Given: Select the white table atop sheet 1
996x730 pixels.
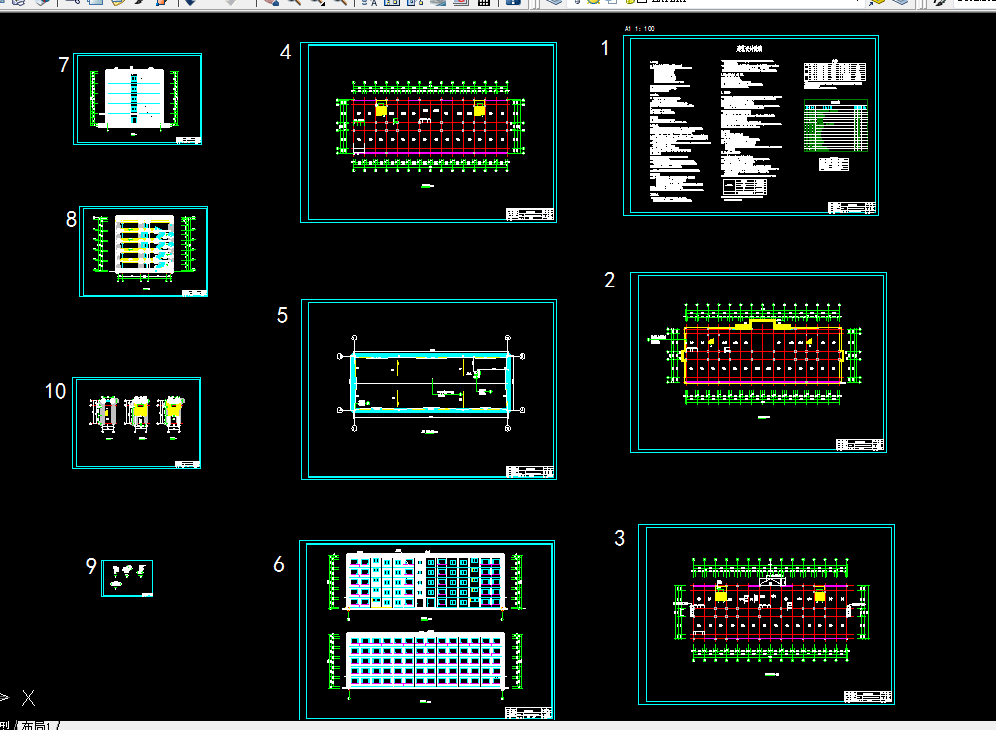Looking at the screenshot, I should 835,74.
